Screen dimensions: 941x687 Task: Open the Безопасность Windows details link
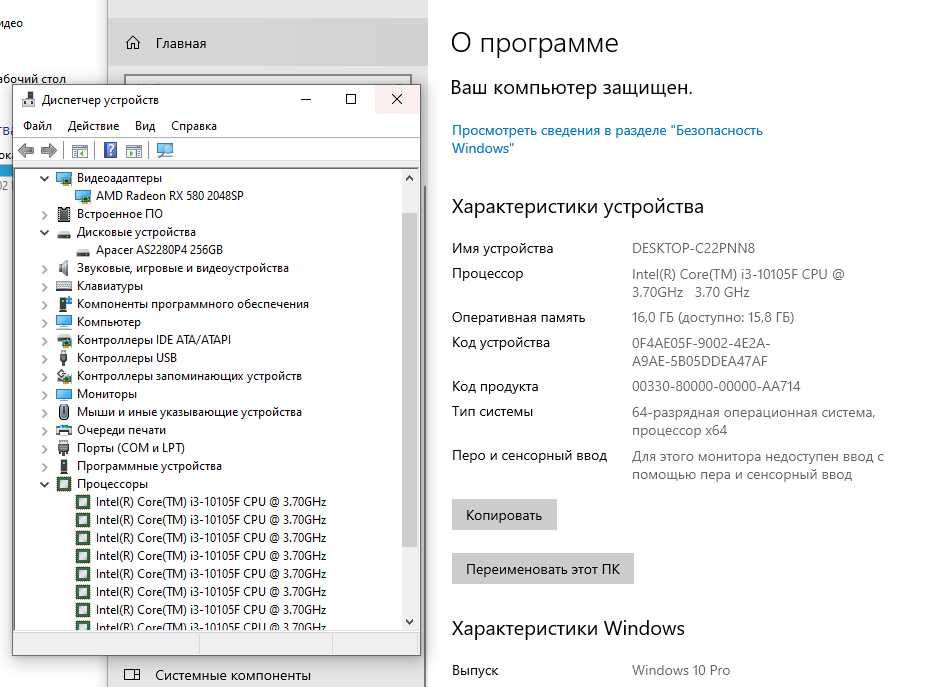[x=607, y=139]
